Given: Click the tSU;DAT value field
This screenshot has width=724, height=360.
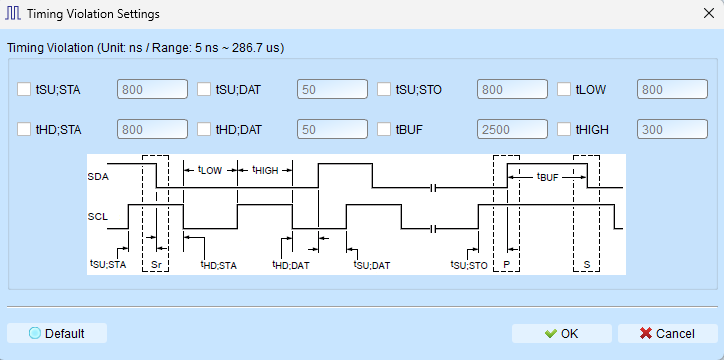Looking at the screenshot, I should point(332,89).
